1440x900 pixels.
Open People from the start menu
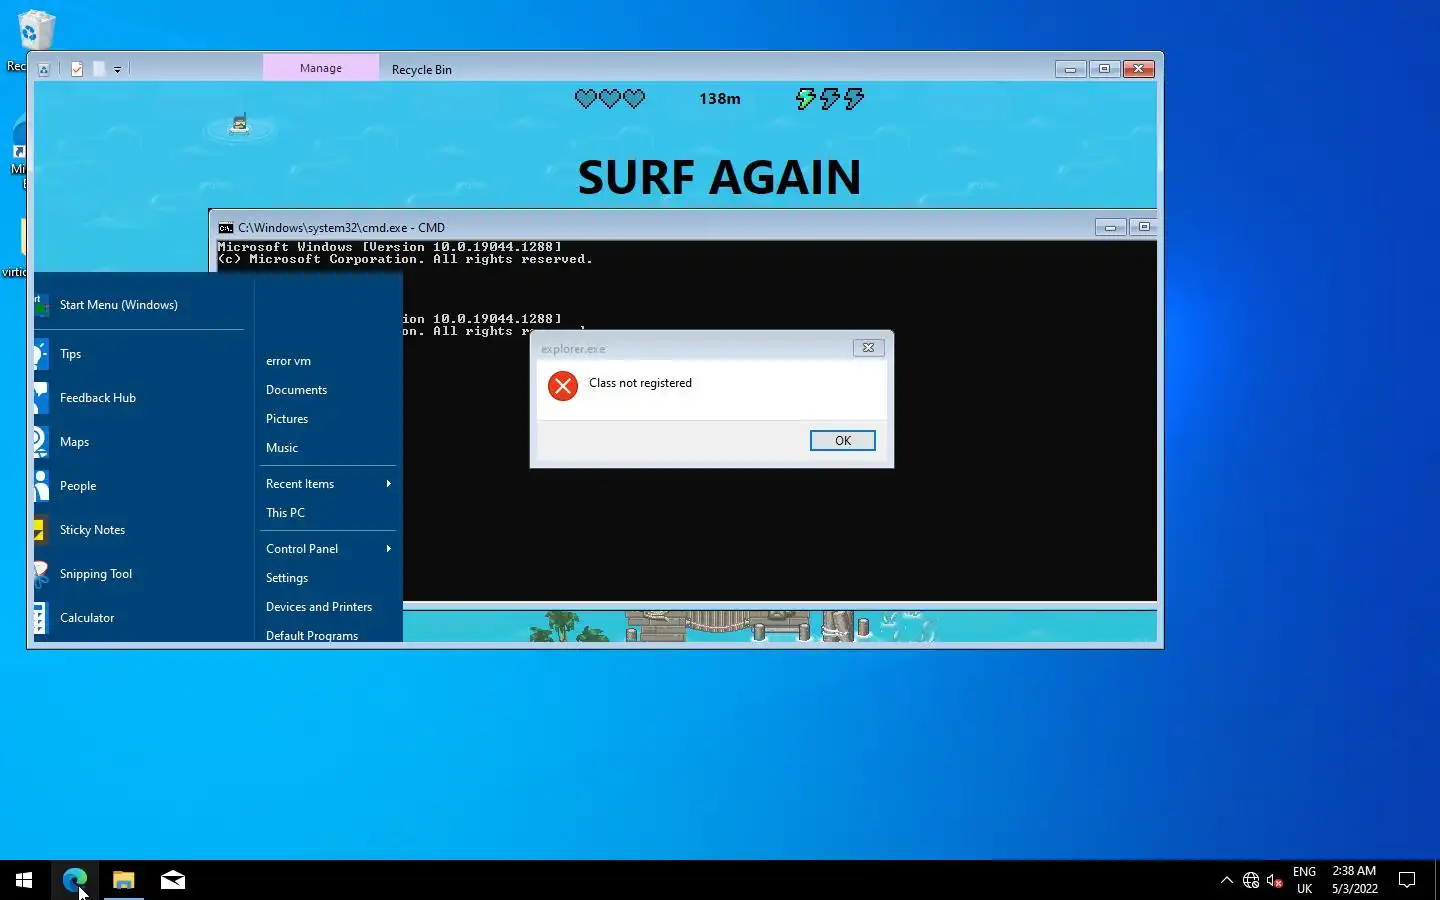point(139,486)
